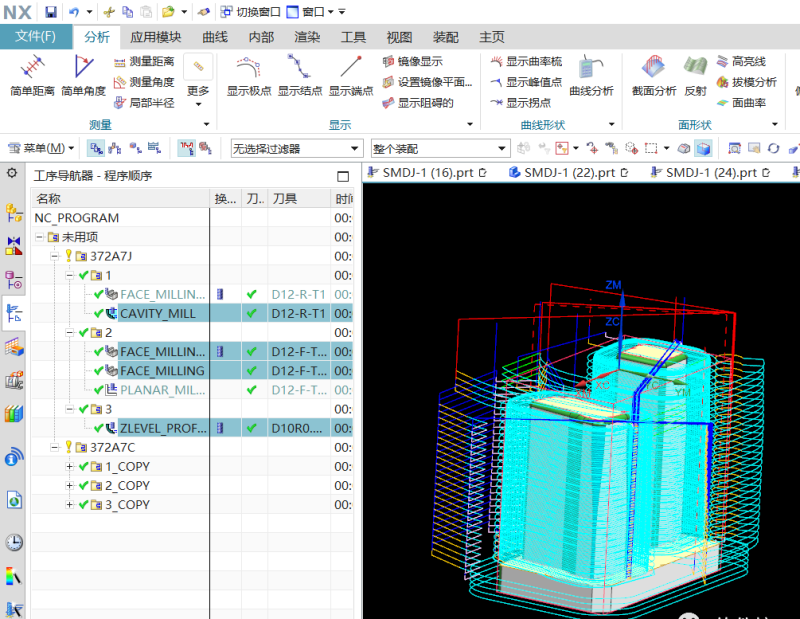The width and height of the screenshot is (800, 619).
Task: Switch to the 装配 ribbon tab
Action: [445, 37]
